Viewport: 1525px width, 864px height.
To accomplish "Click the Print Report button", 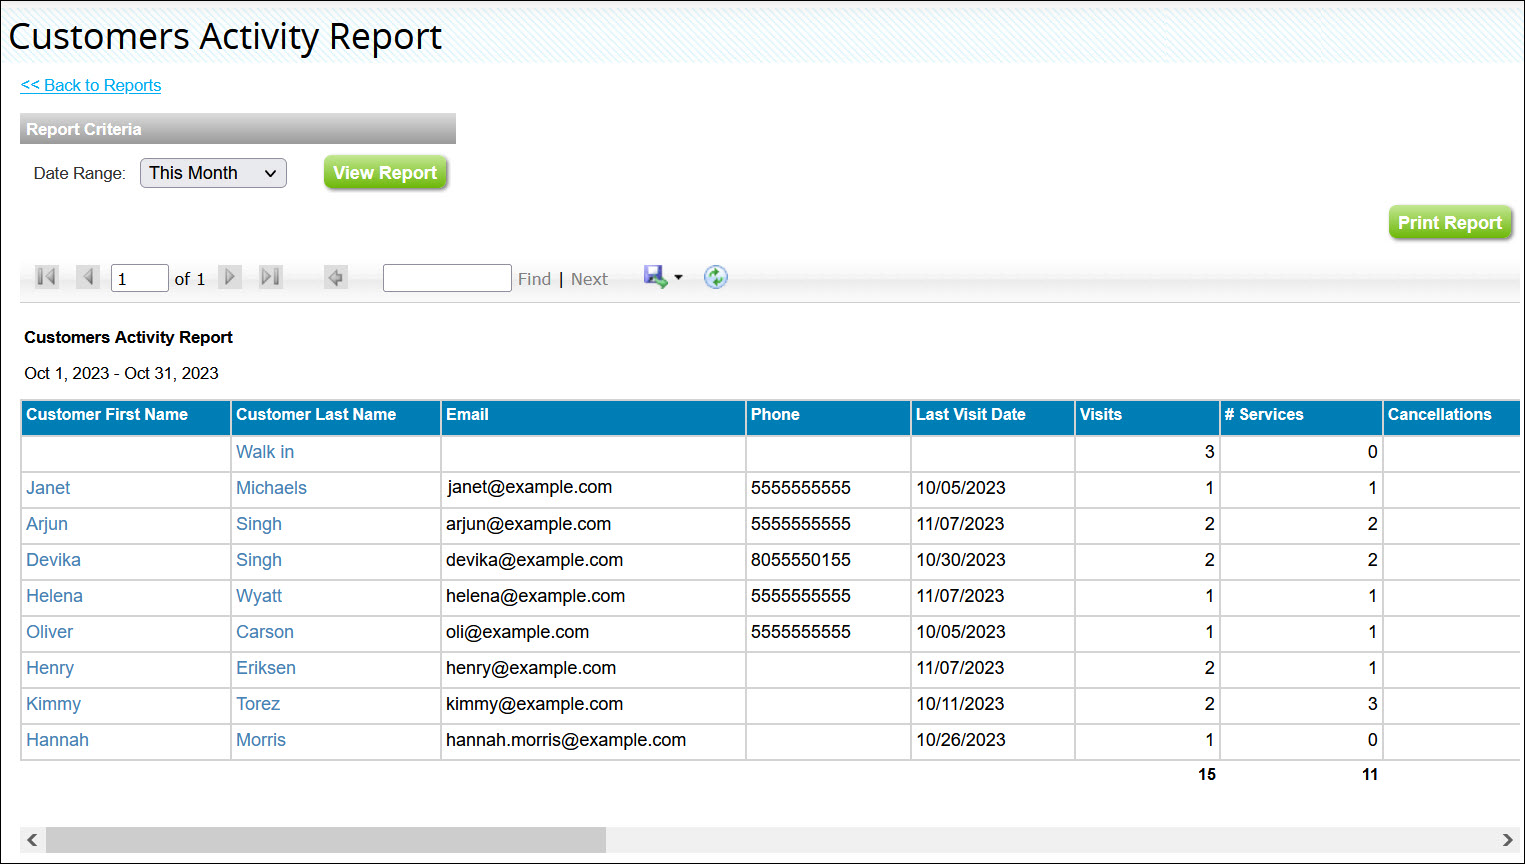I will click(x=1450, y=222).
